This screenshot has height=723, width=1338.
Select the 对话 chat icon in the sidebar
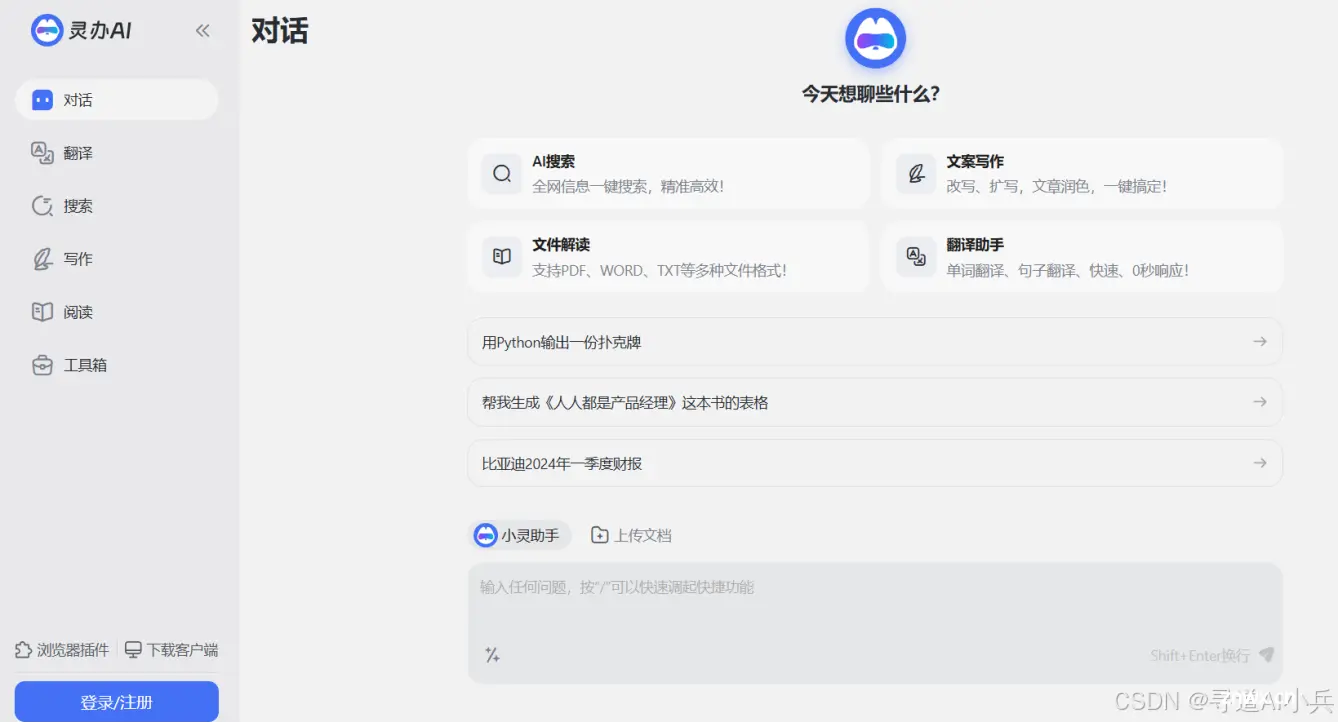click(x=42, y=100)
